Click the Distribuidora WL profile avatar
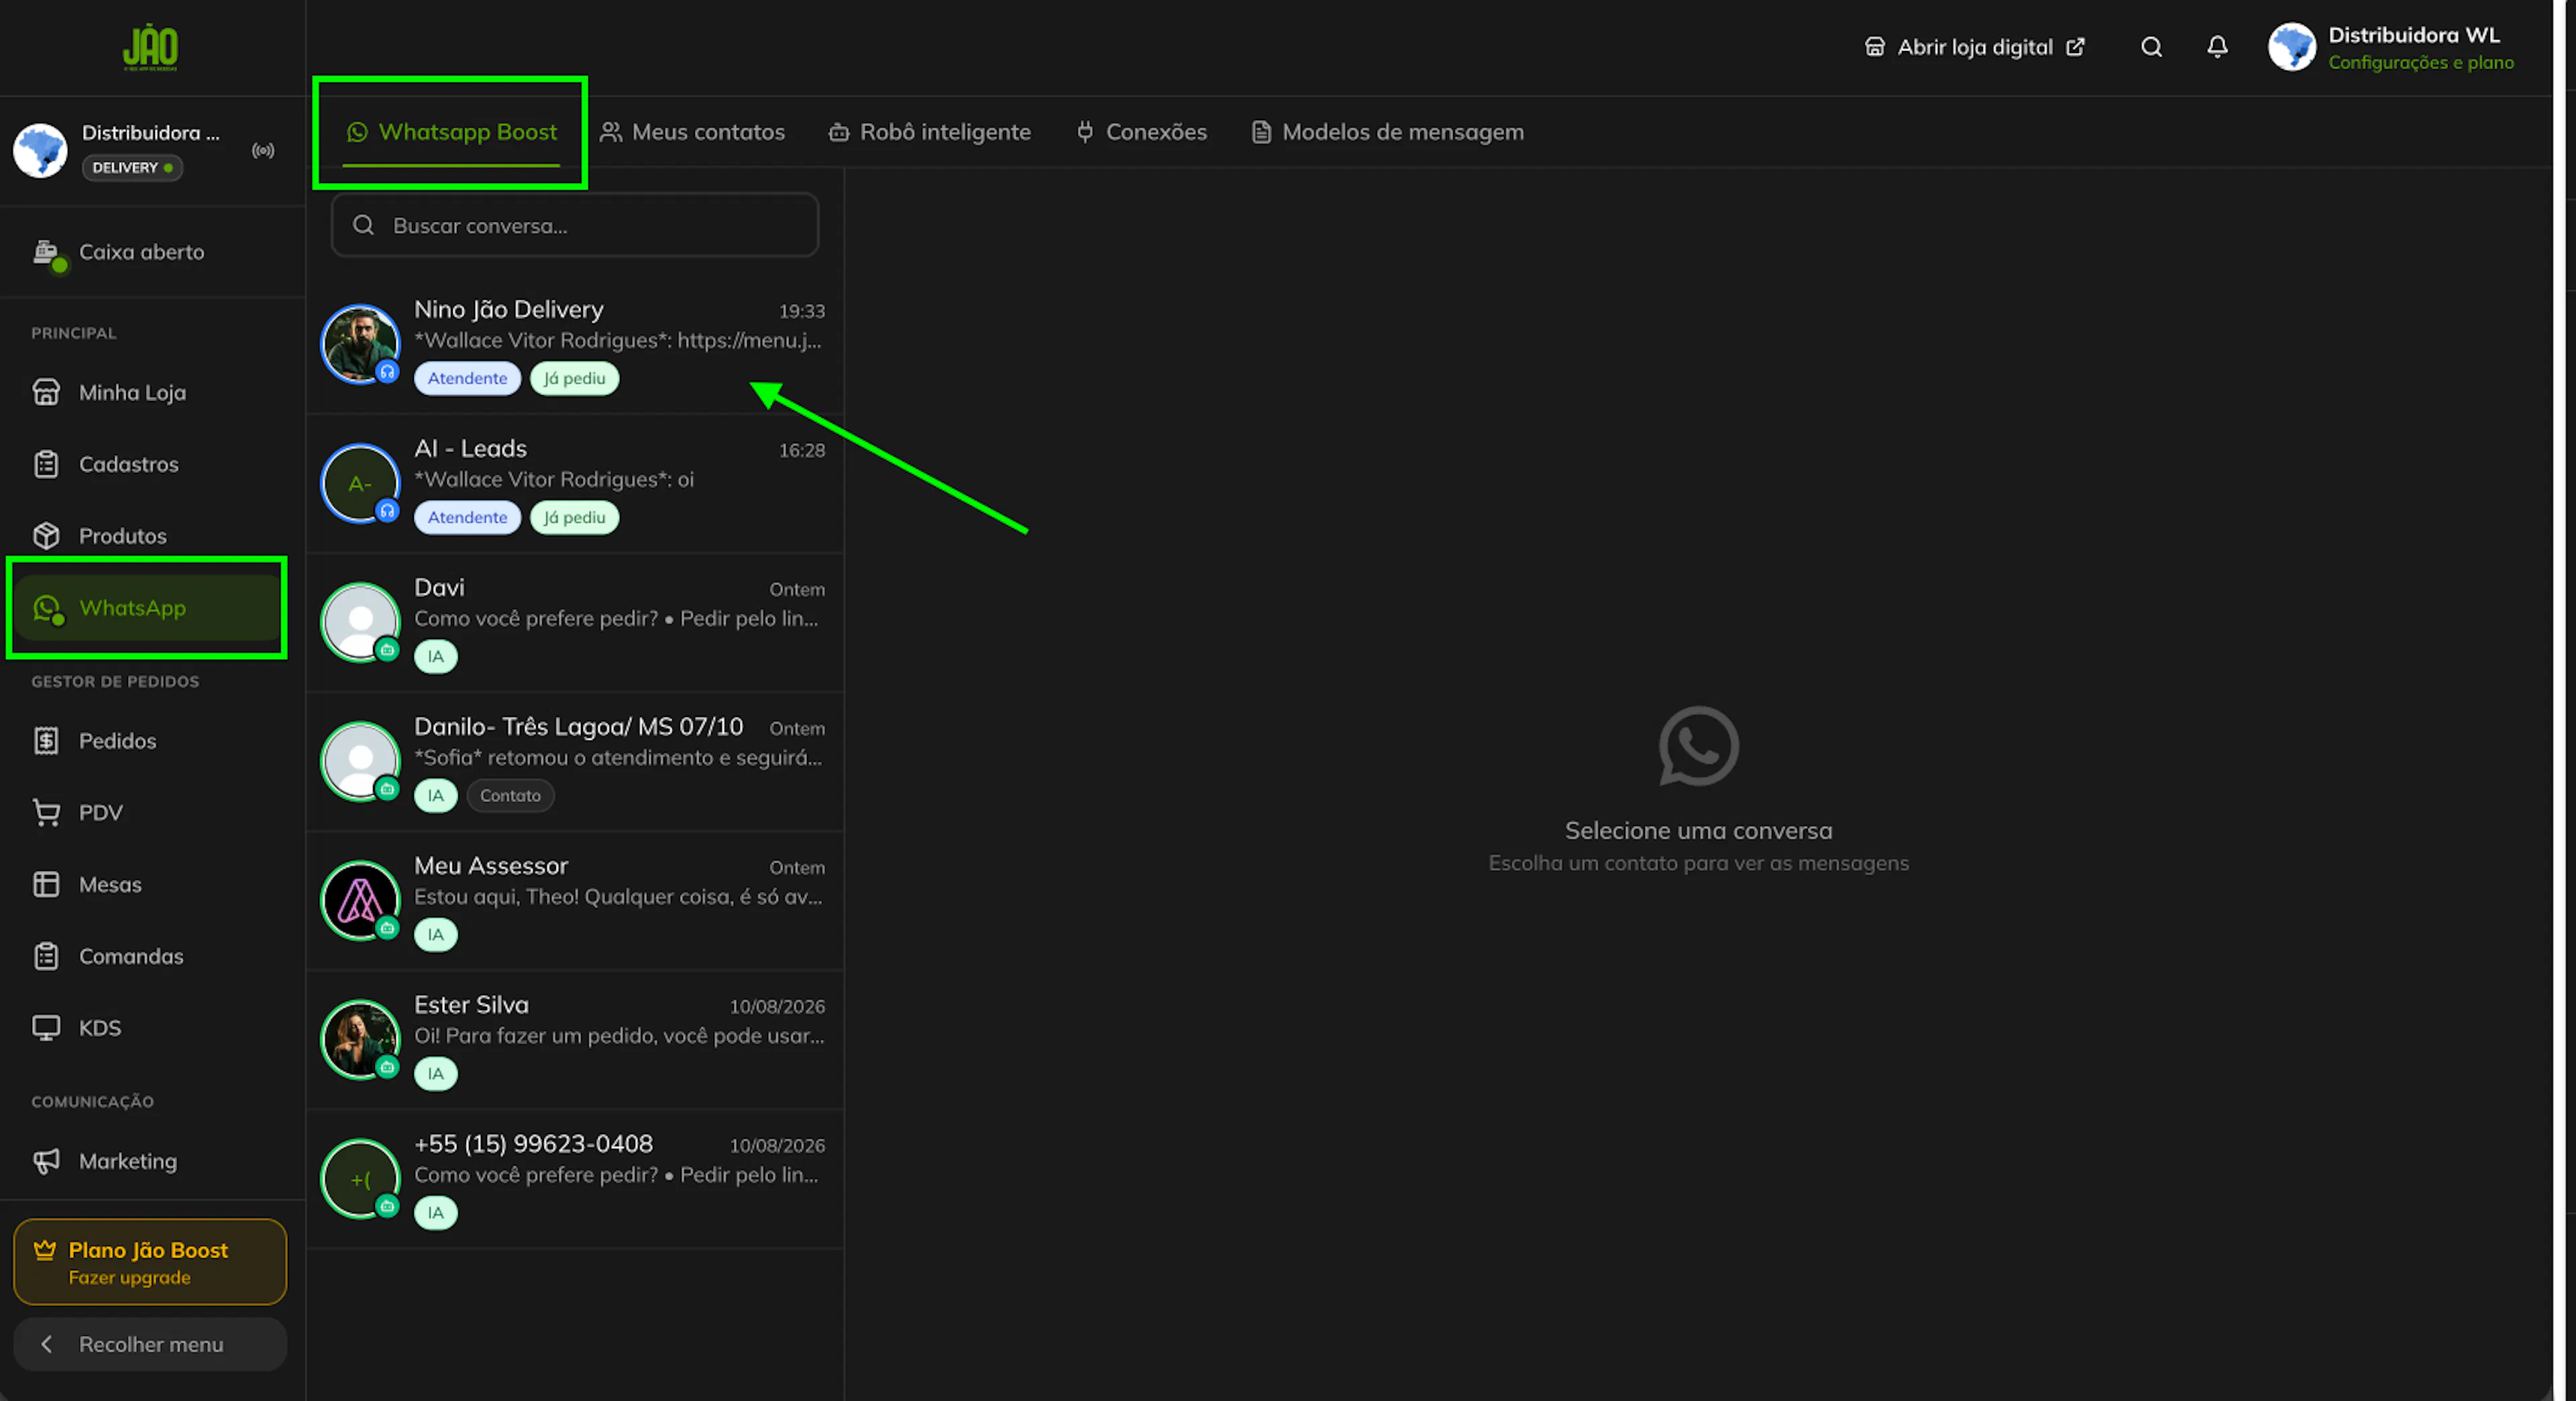Viewport: 2576px width, 1401px height. [2291, 47]
